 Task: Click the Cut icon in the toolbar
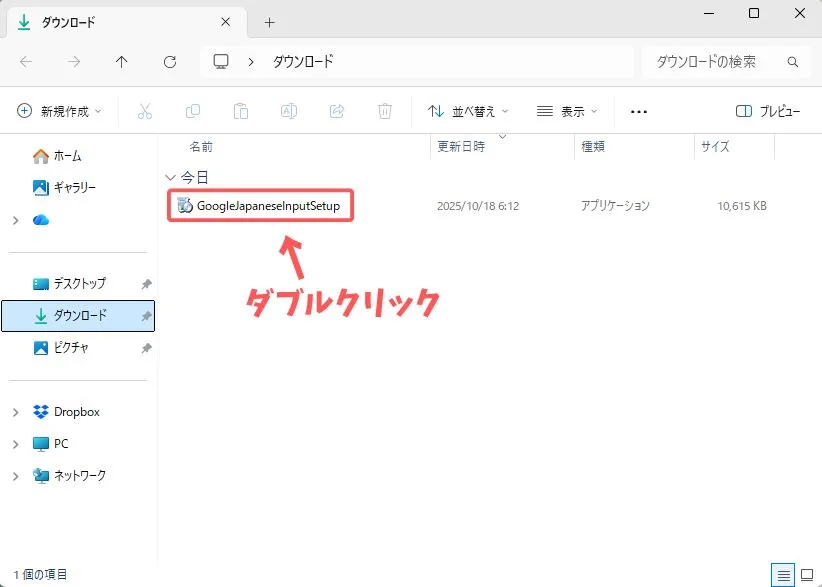[x=145, y=111]
